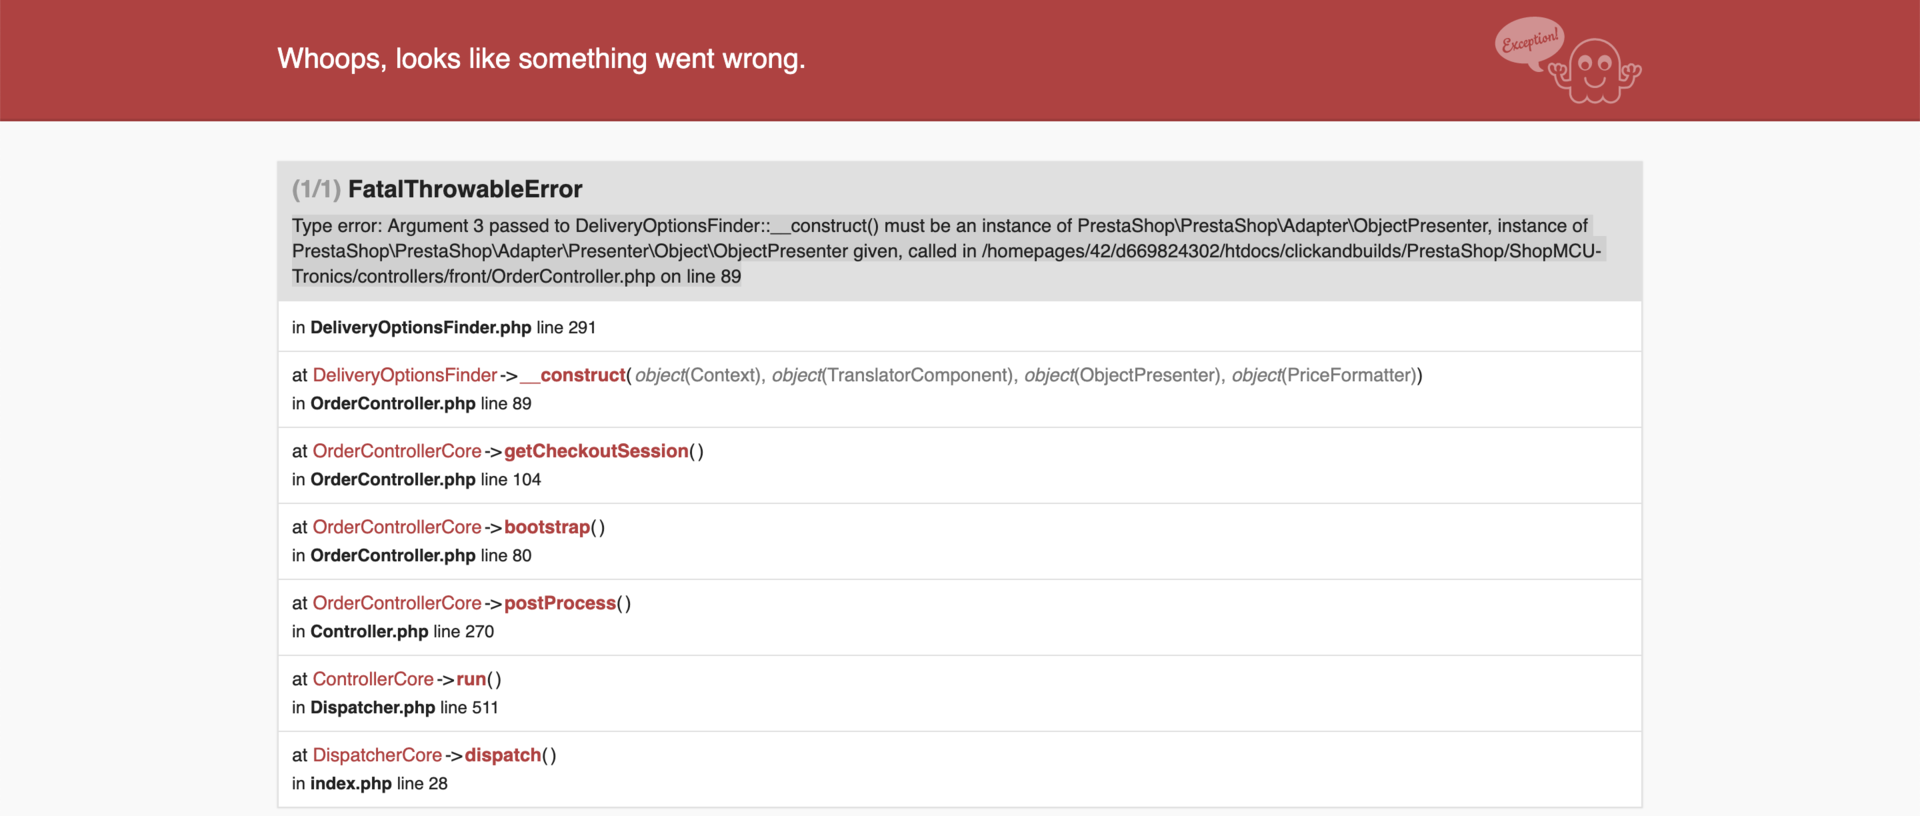Click the Controller.php line 270 entry
The height and width of the screenshot is (816, 1920).
click(x=393, y=631)
